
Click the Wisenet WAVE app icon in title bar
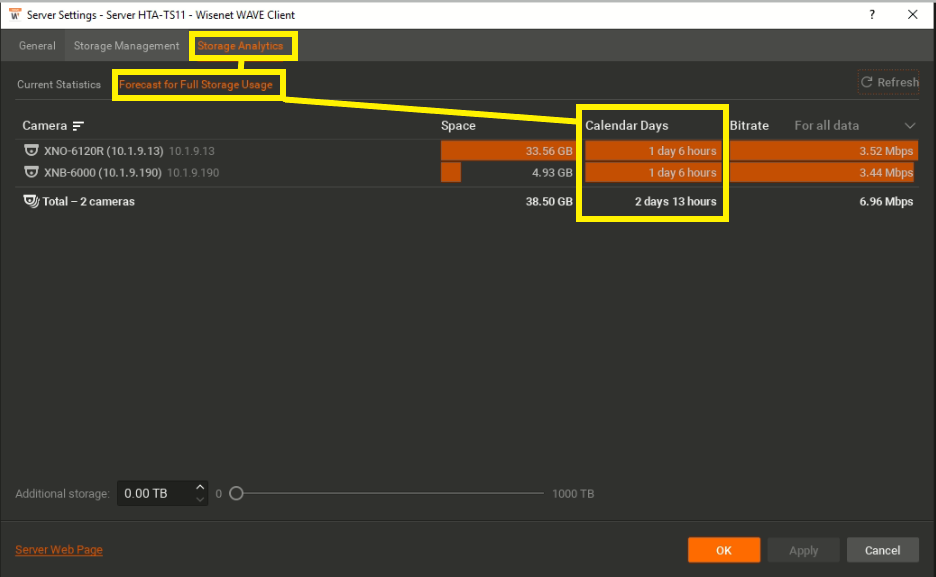click(15, 14)
